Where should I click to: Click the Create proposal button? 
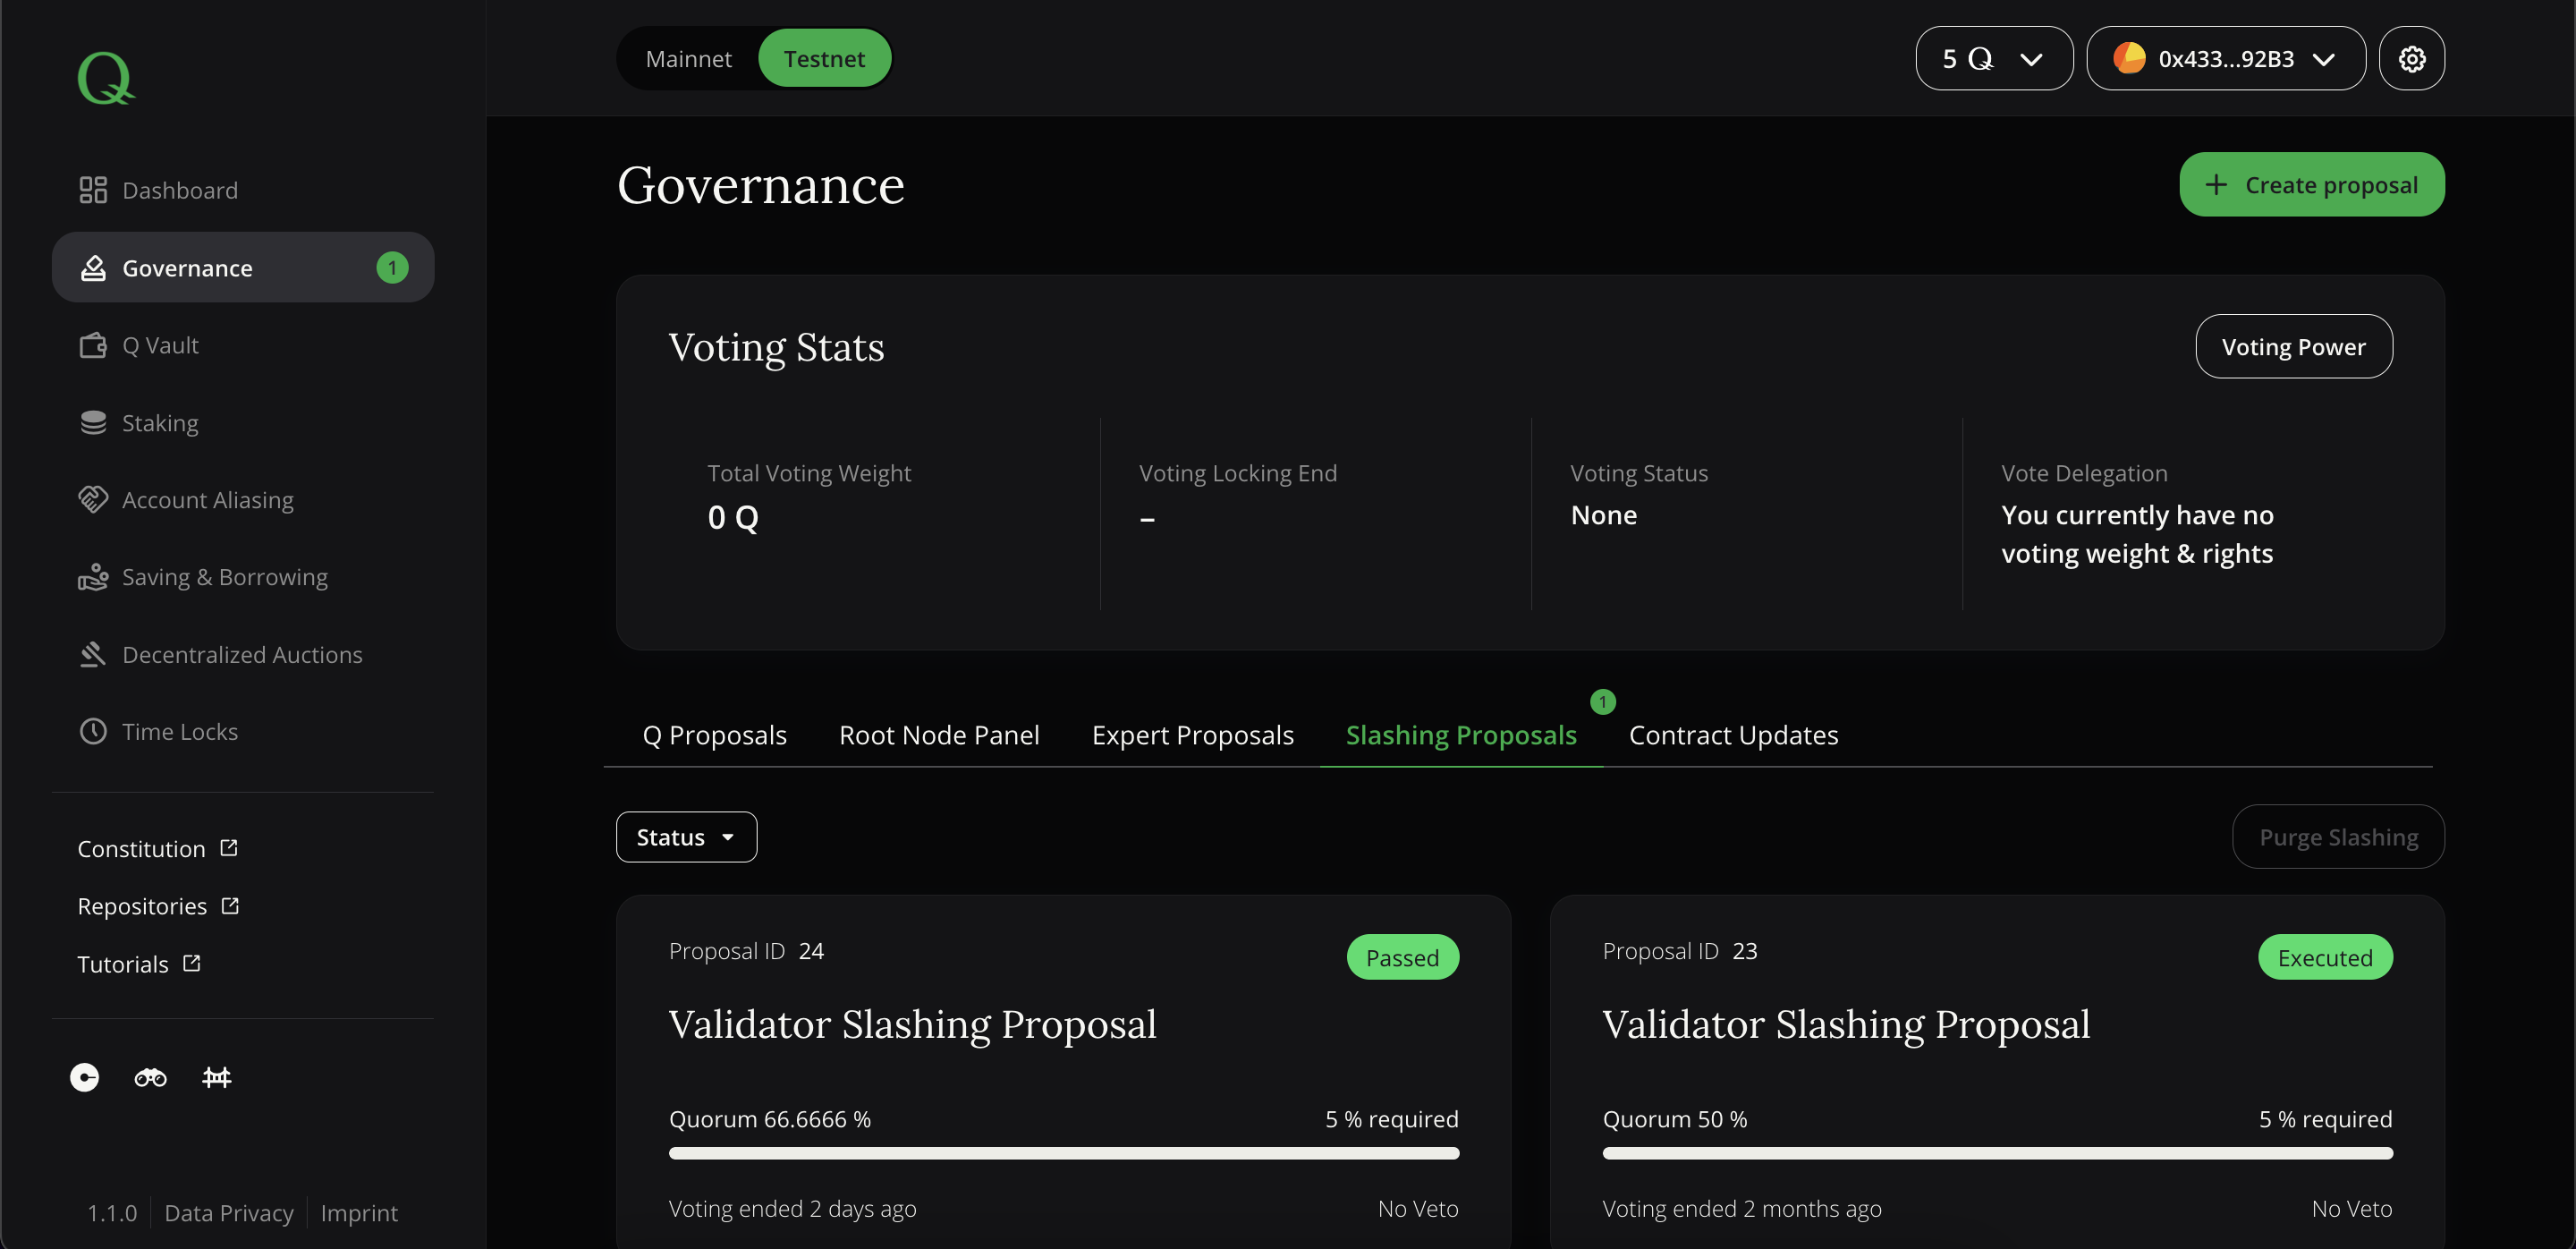point(2311,184)
